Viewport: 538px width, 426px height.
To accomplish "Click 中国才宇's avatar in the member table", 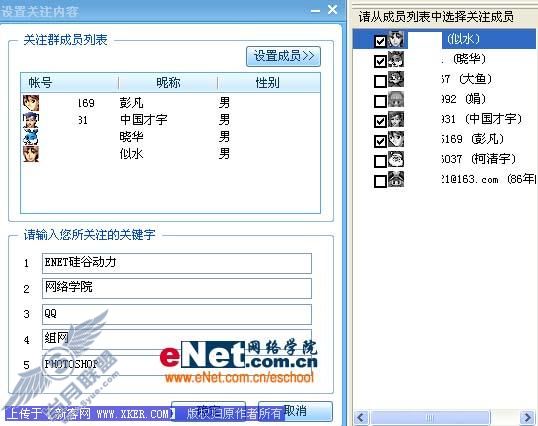I will (31, 120).
